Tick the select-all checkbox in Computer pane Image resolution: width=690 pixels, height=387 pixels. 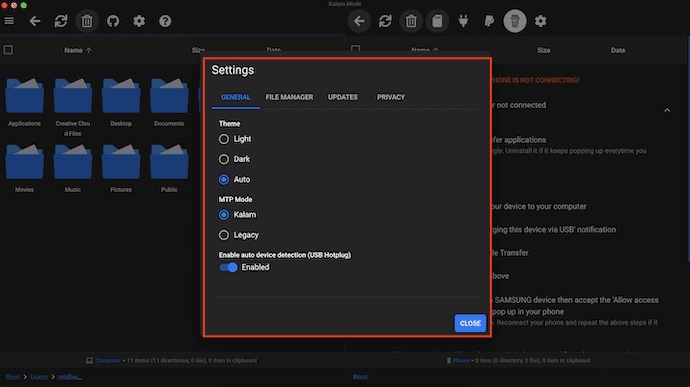[x=8, y=50]
